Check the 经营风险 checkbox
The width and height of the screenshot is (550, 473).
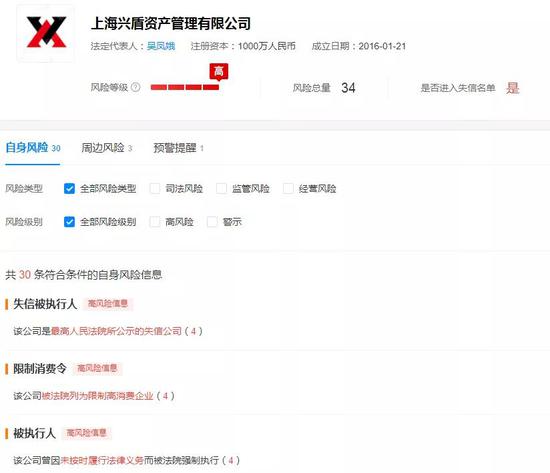288,188
